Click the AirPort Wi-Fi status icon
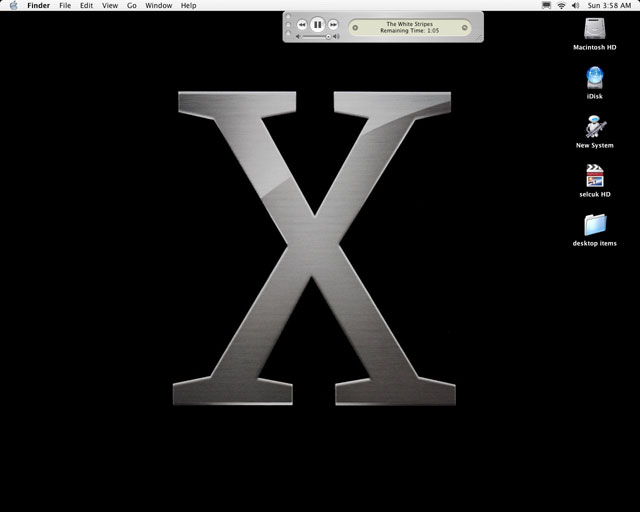Screen dimensions: 640x512 pyautogui.click(x=561, y=5)
